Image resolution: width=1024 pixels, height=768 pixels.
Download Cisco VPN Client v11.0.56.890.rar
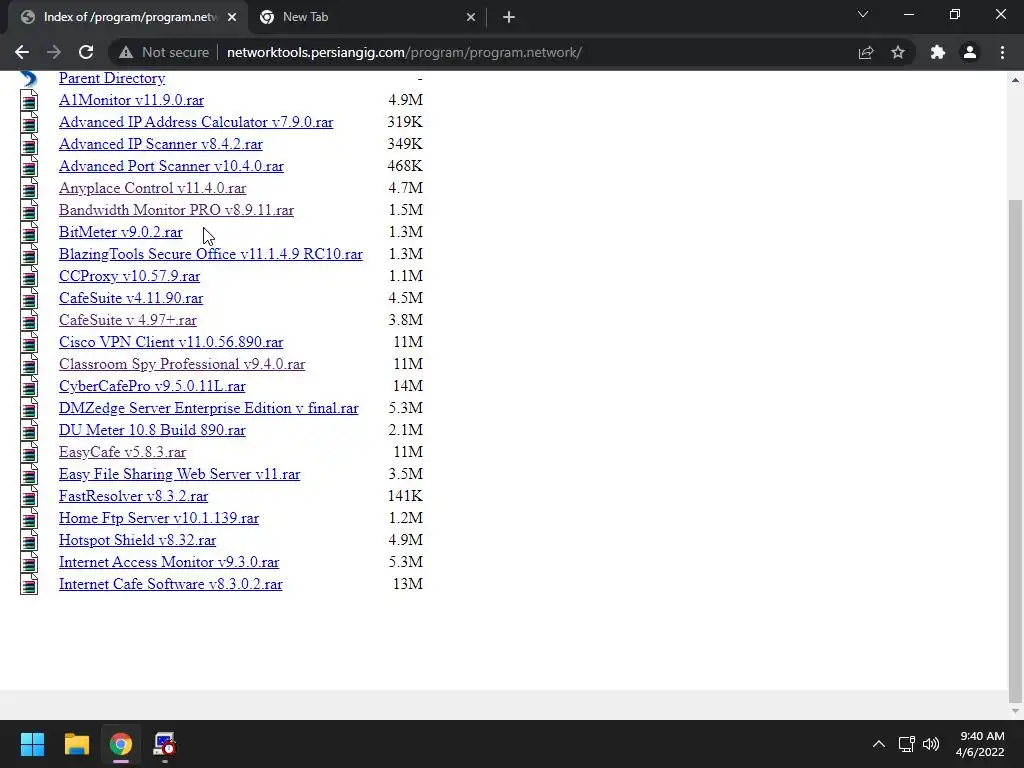tap(171, 342)
